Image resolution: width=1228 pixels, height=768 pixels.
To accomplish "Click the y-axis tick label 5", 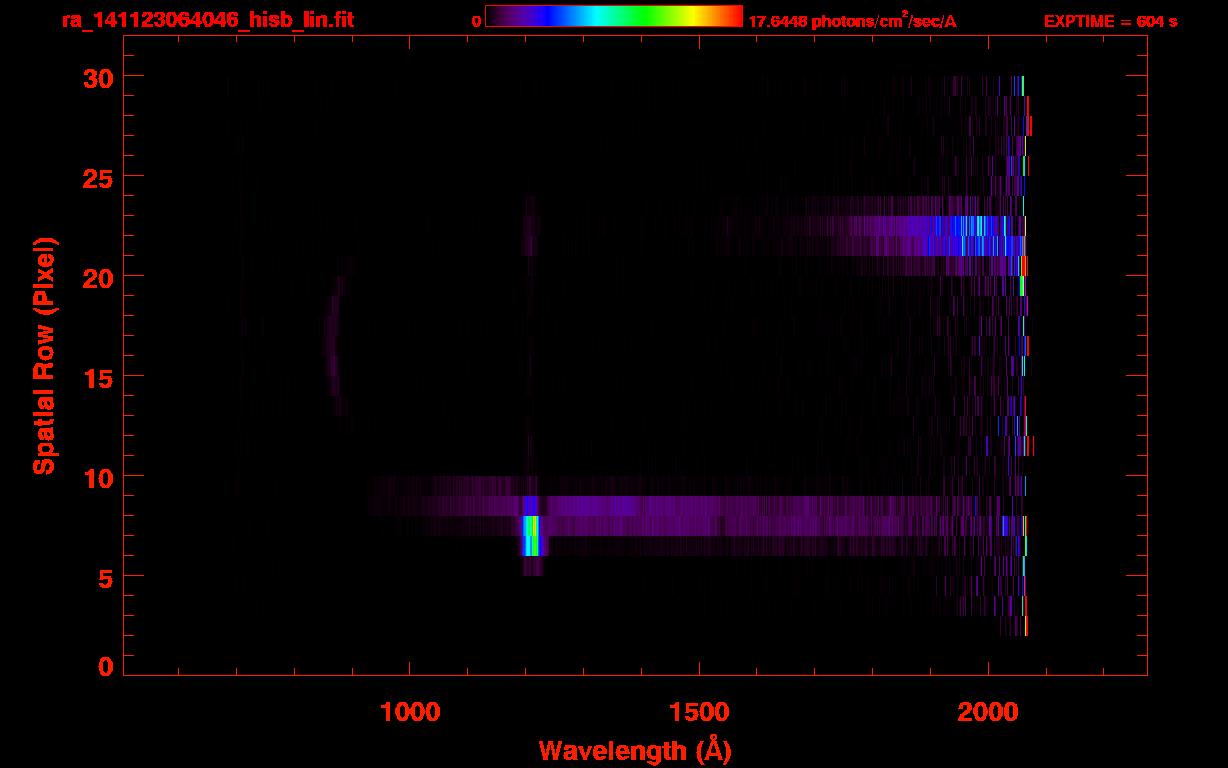I will [x=105, y=577].
